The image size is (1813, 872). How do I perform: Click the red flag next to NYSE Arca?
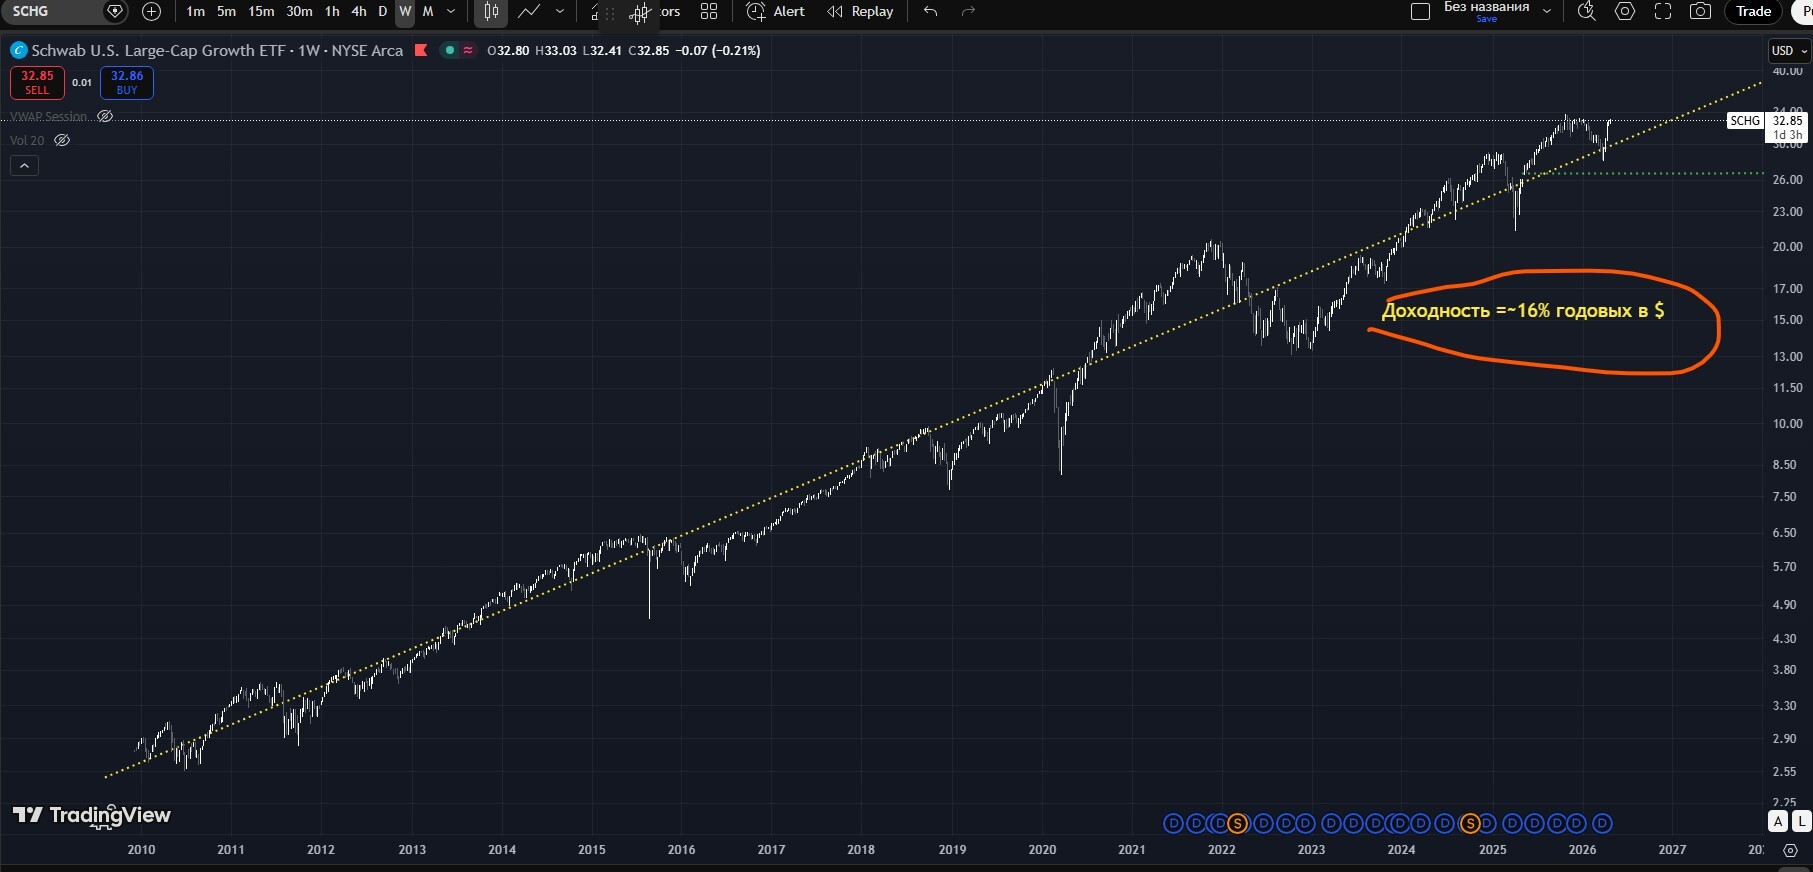tap(421, 50)
